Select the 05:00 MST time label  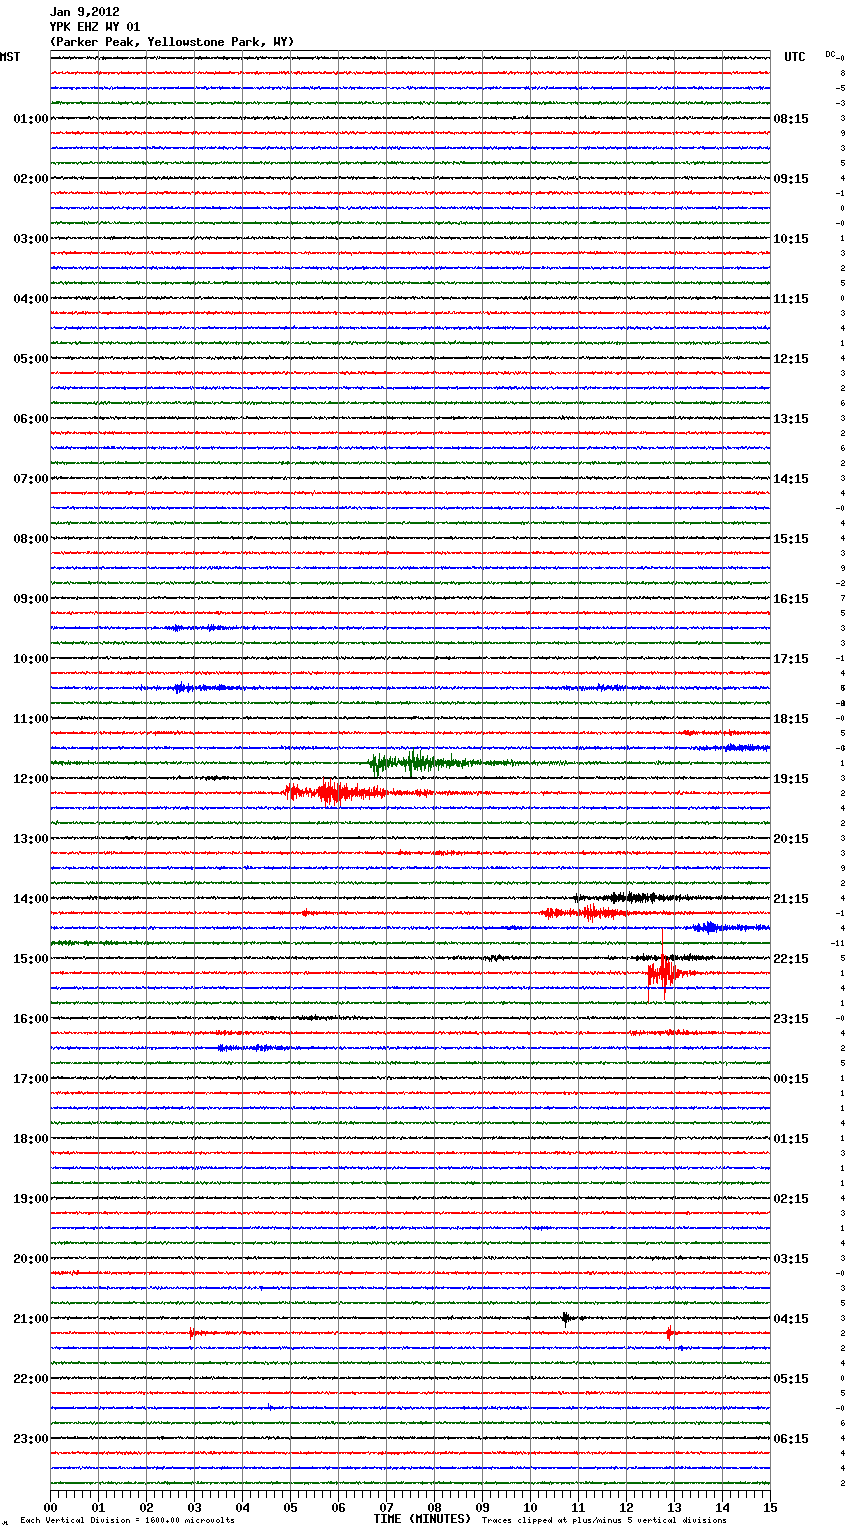31,359
